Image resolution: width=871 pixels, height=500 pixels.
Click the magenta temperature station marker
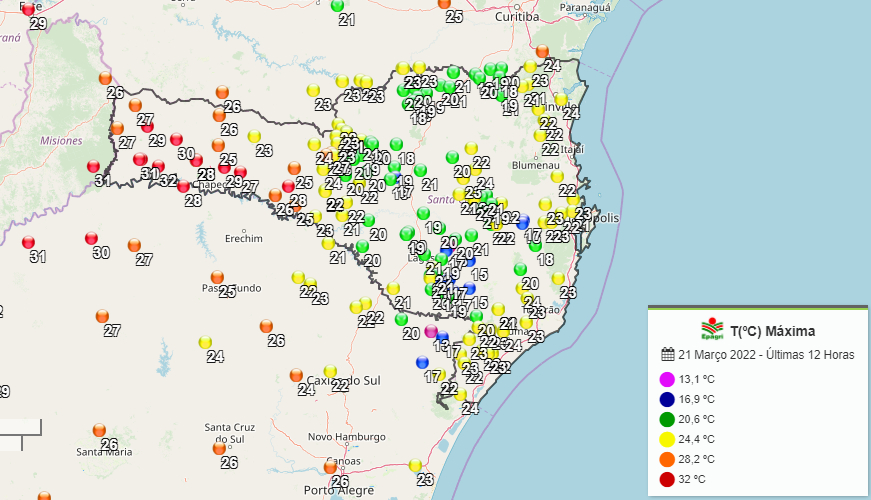click(431, 332)
